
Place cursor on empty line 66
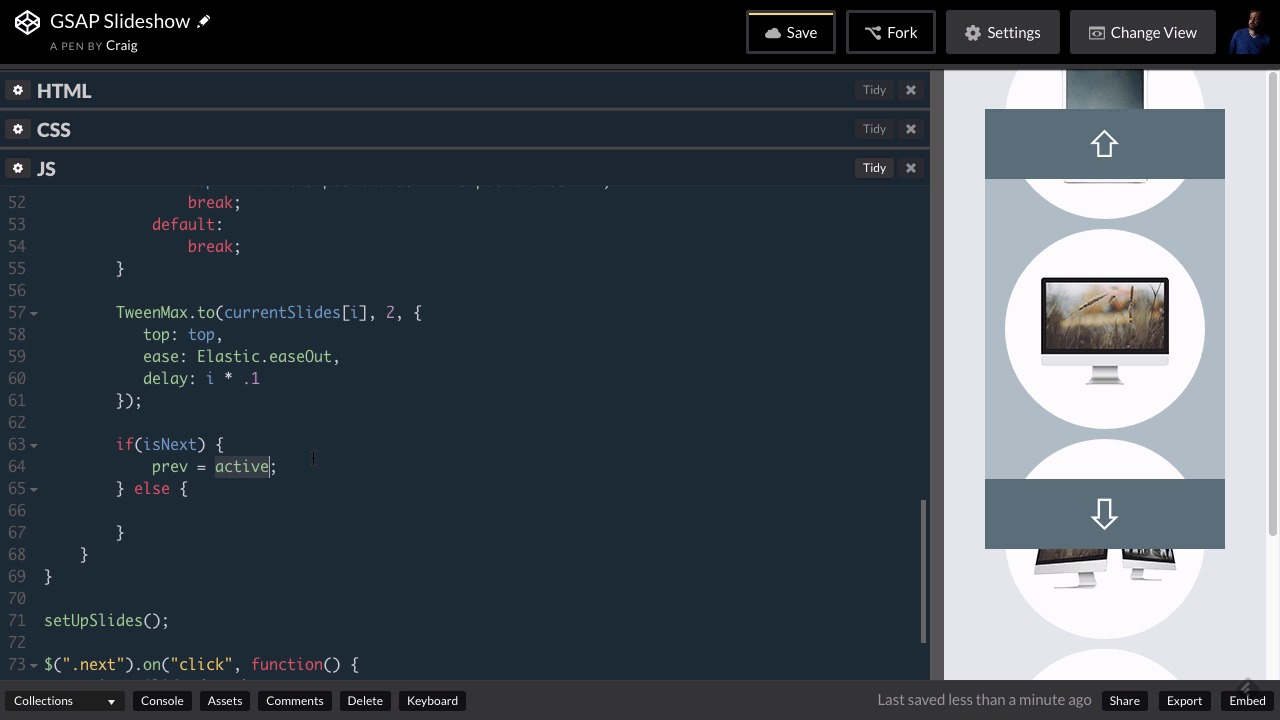coord(480,511)
